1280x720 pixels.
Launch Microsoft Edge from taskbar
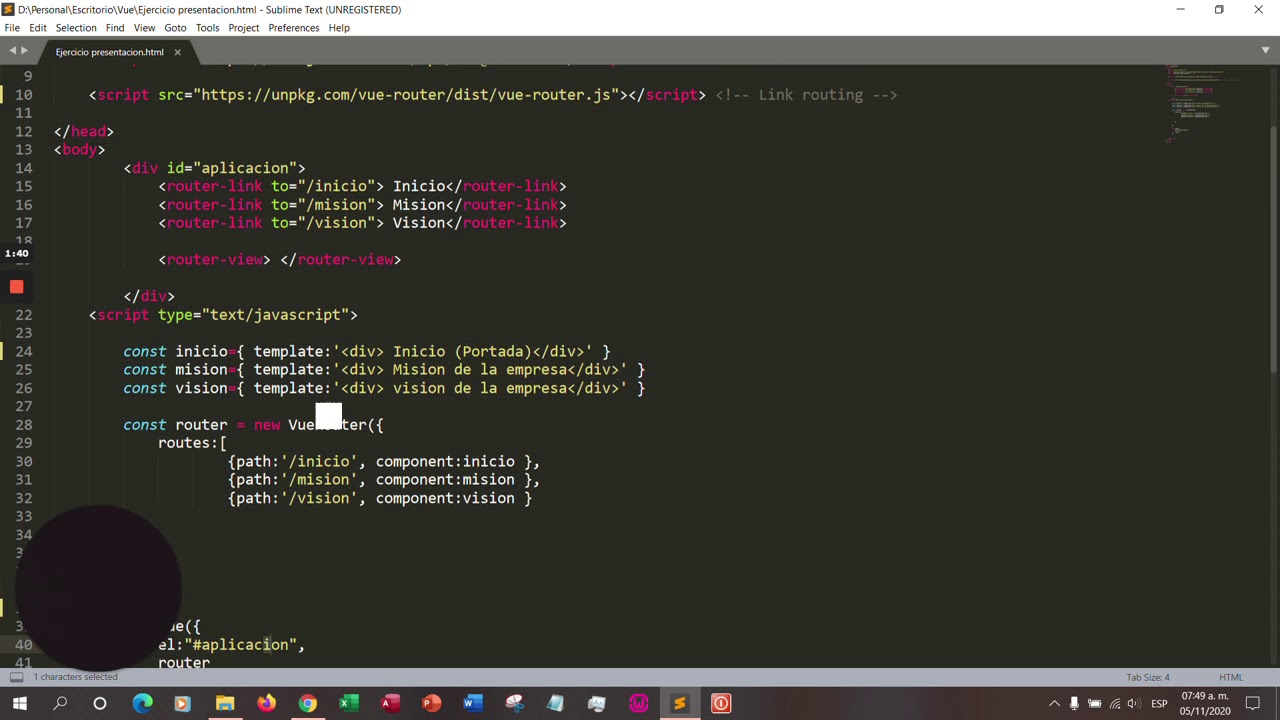point(142,704)
